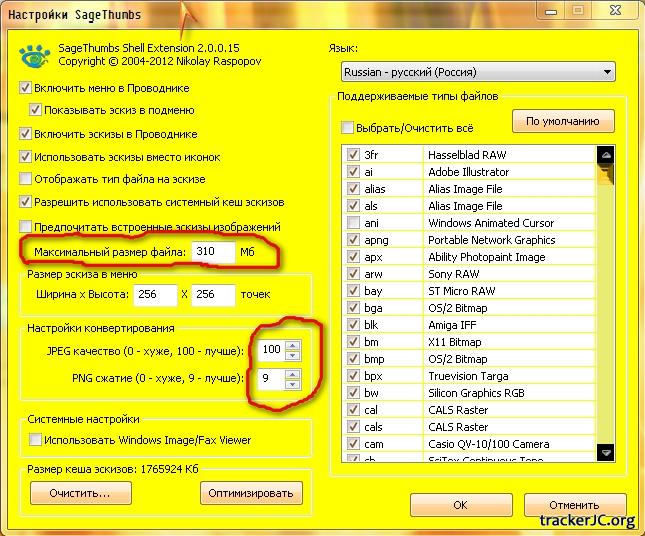This screenshot has width=645, height=536.
Task: Click the file types list scroll-down arrow
Action: (x=604, y=453)
